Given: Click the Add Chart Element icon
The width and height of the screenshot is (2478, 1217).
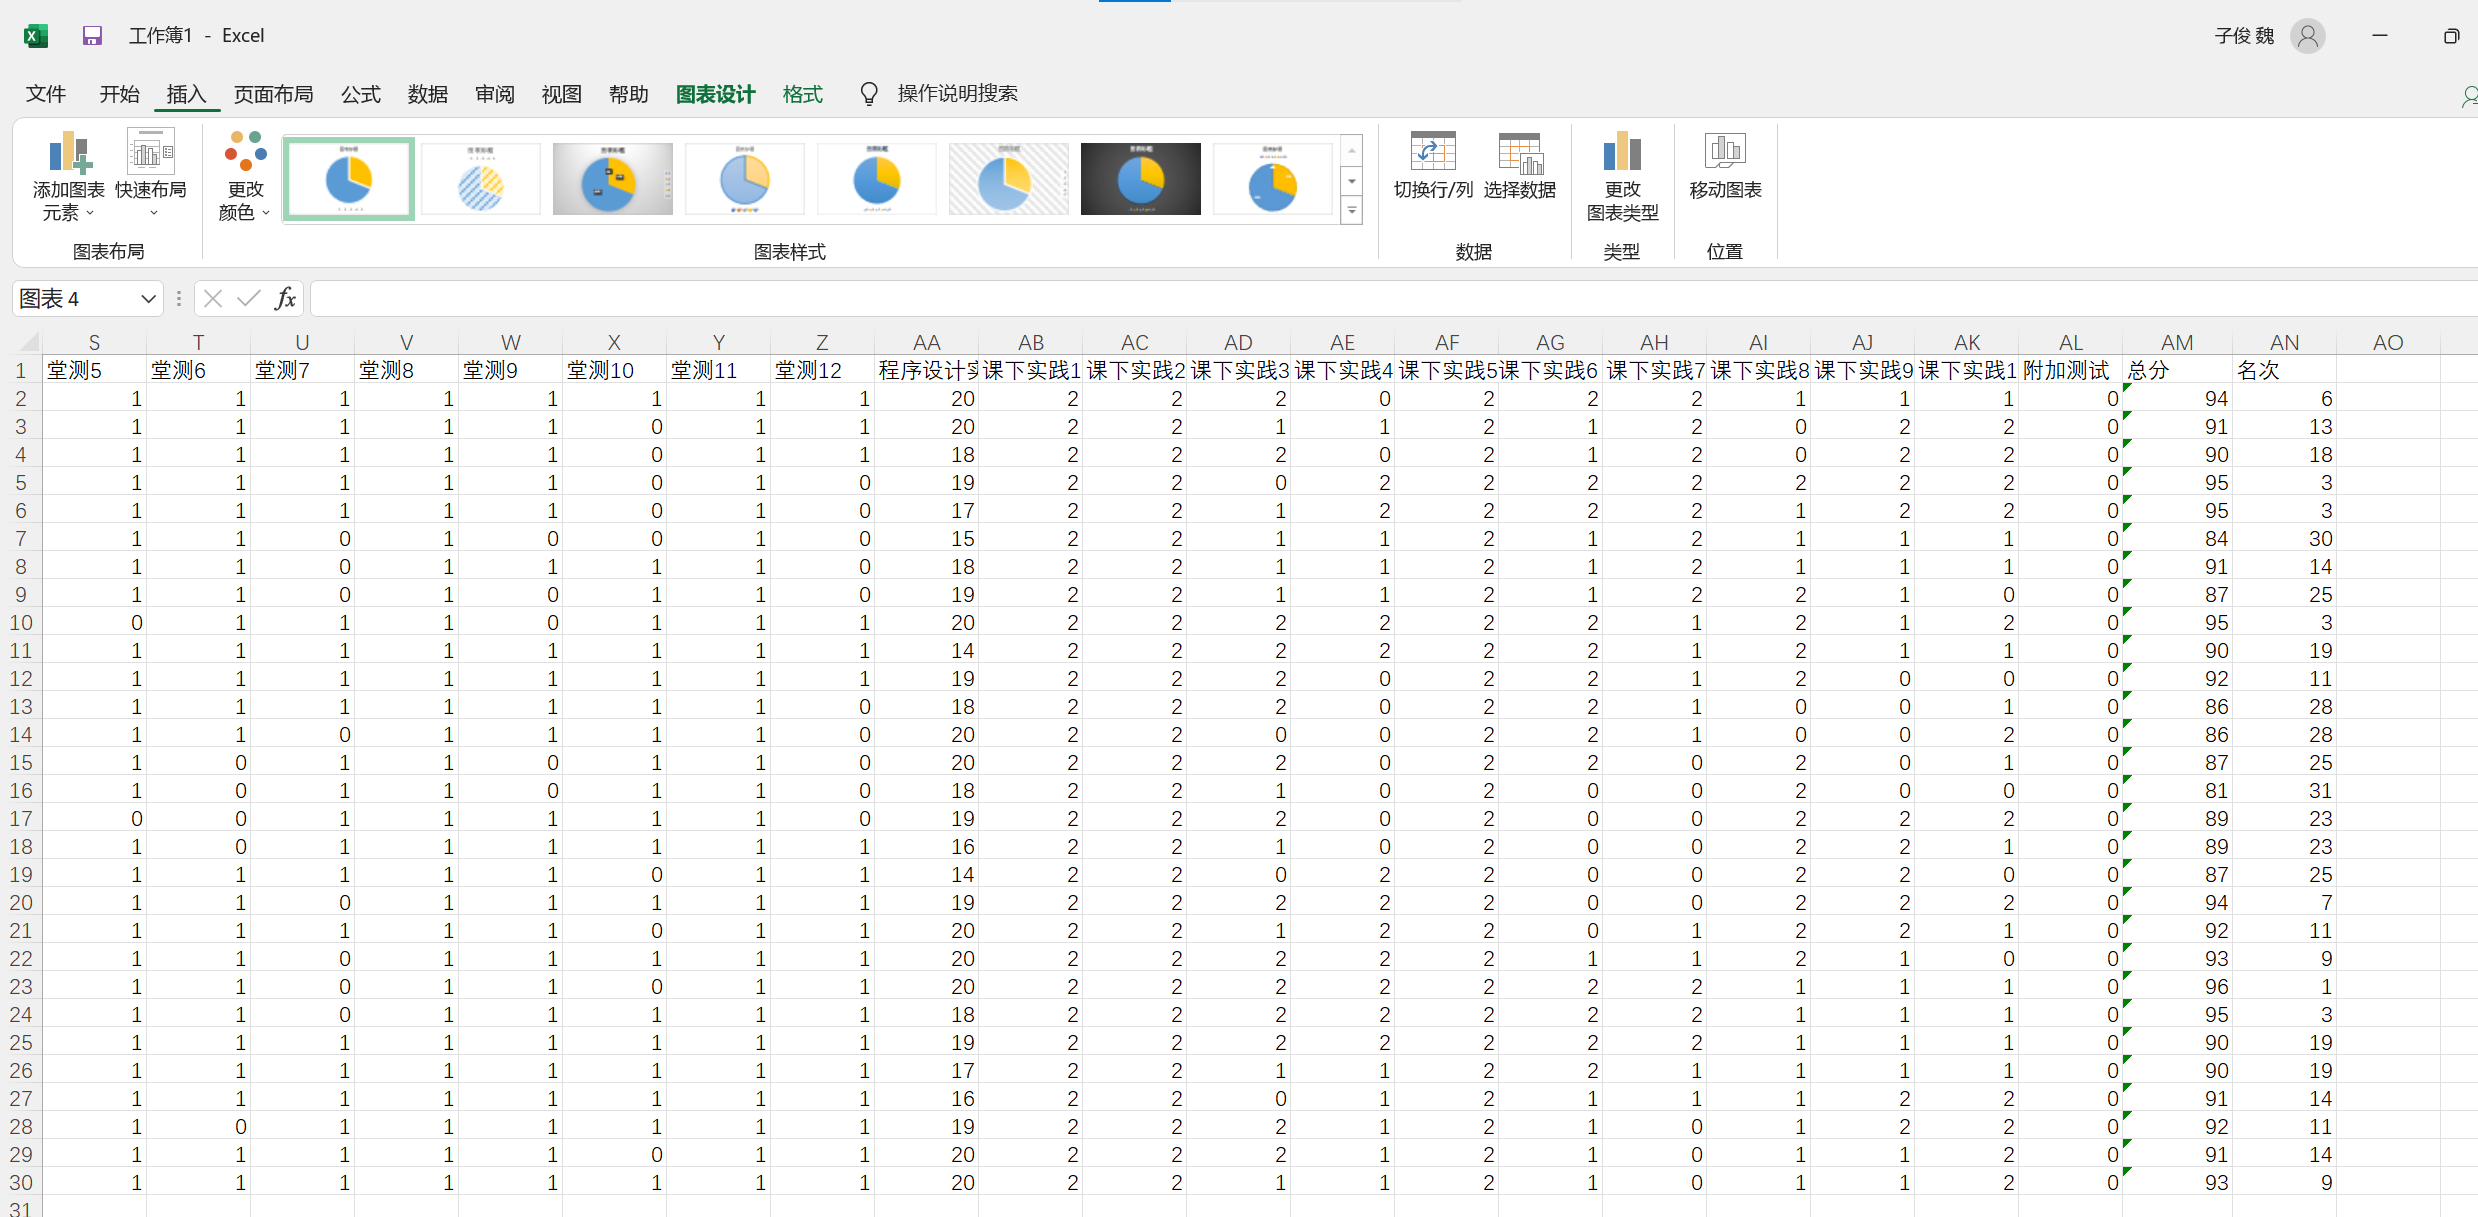Looking at the screenshot, I should [68, 153].
